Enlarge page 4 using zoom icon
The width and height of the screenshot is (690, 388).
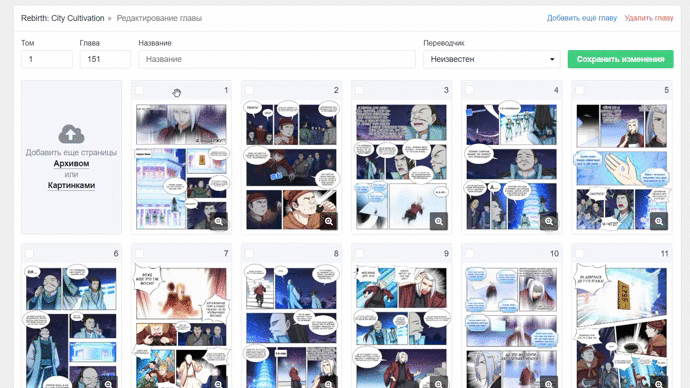549,221
